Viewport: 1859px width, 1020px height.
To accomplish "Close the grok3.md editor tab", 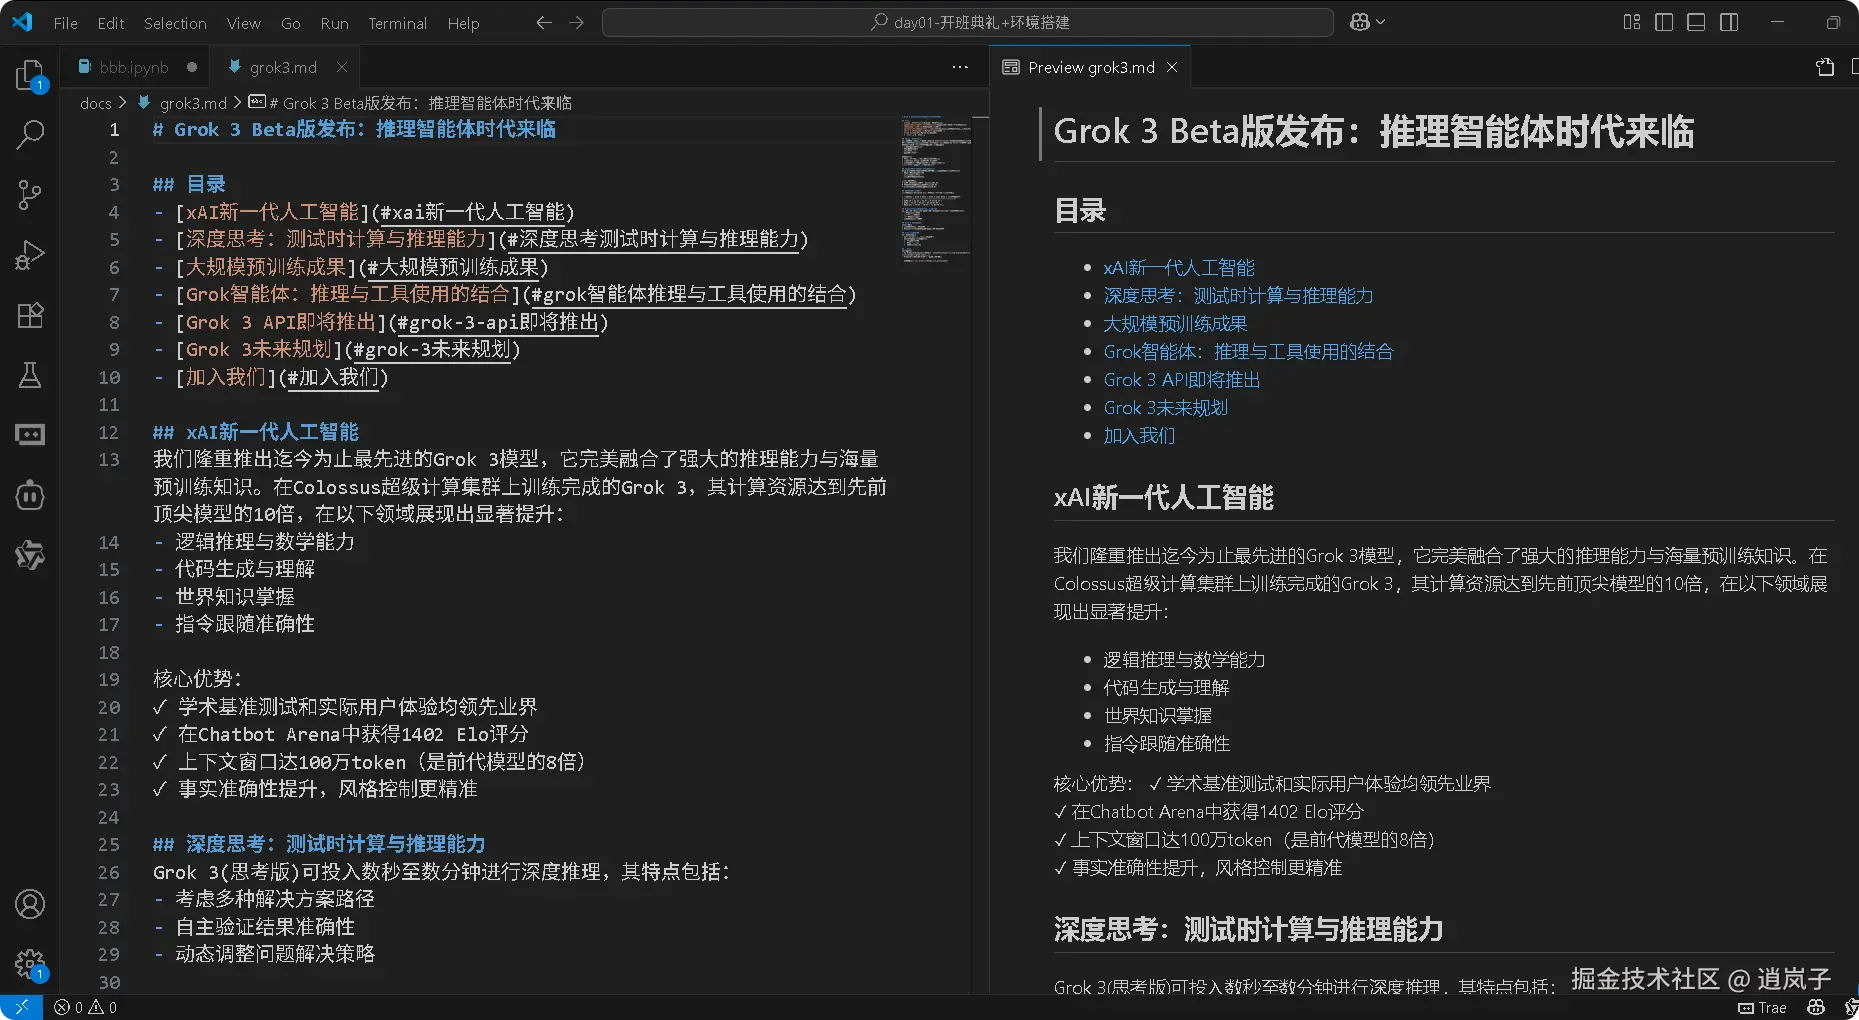I will click(341, 67).
